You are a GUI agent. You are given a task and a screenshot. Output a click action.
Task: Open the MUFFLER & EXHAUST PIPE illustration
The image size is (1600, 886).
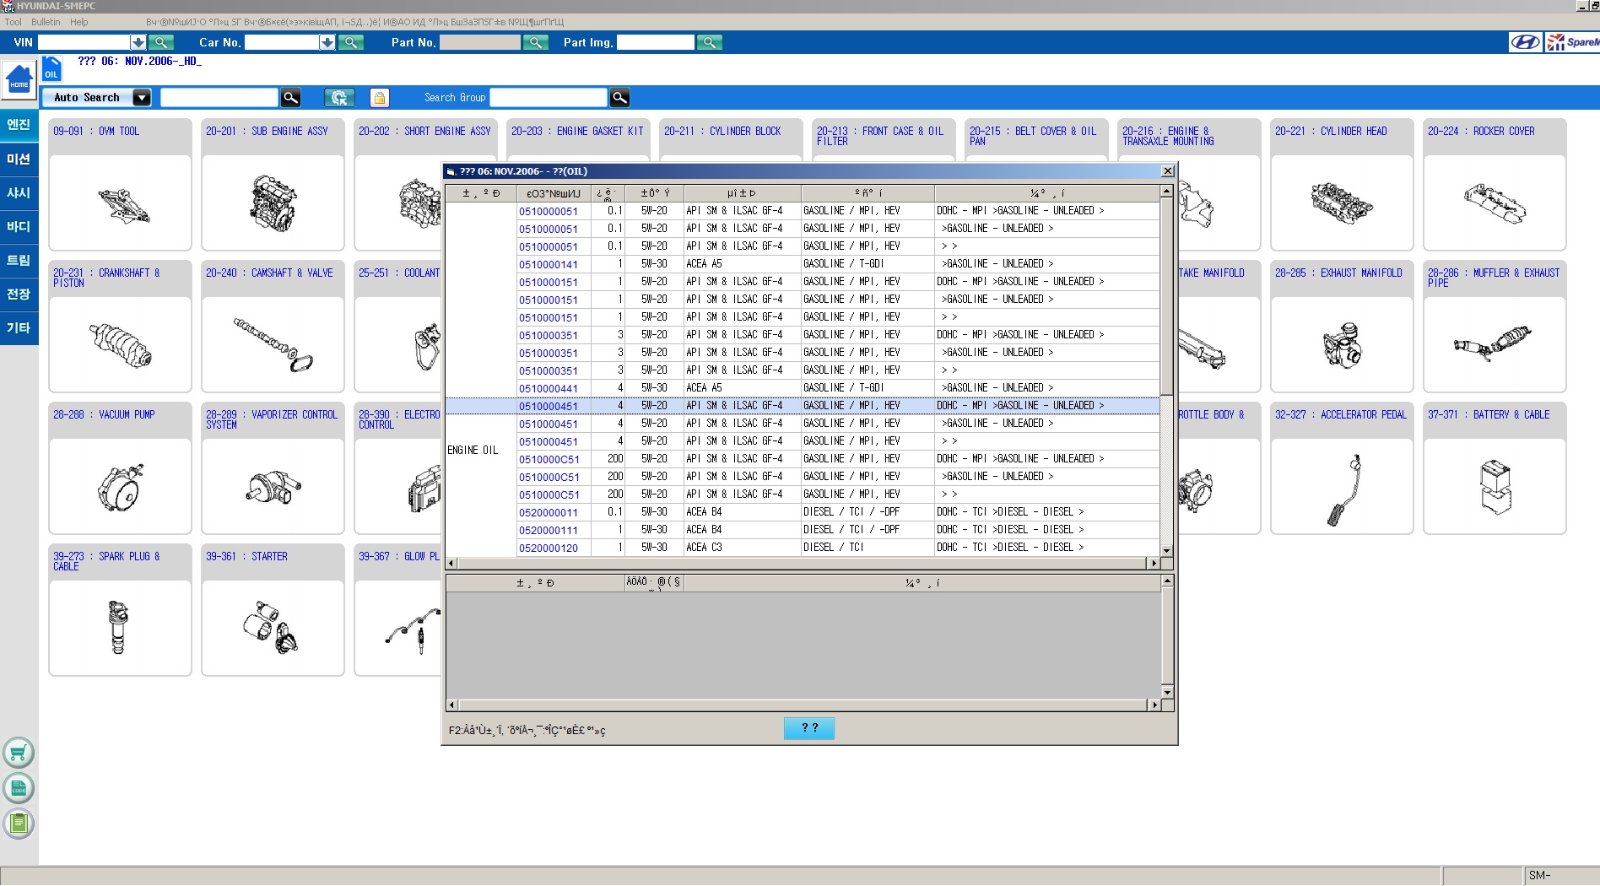click(x=1494, y=345)
